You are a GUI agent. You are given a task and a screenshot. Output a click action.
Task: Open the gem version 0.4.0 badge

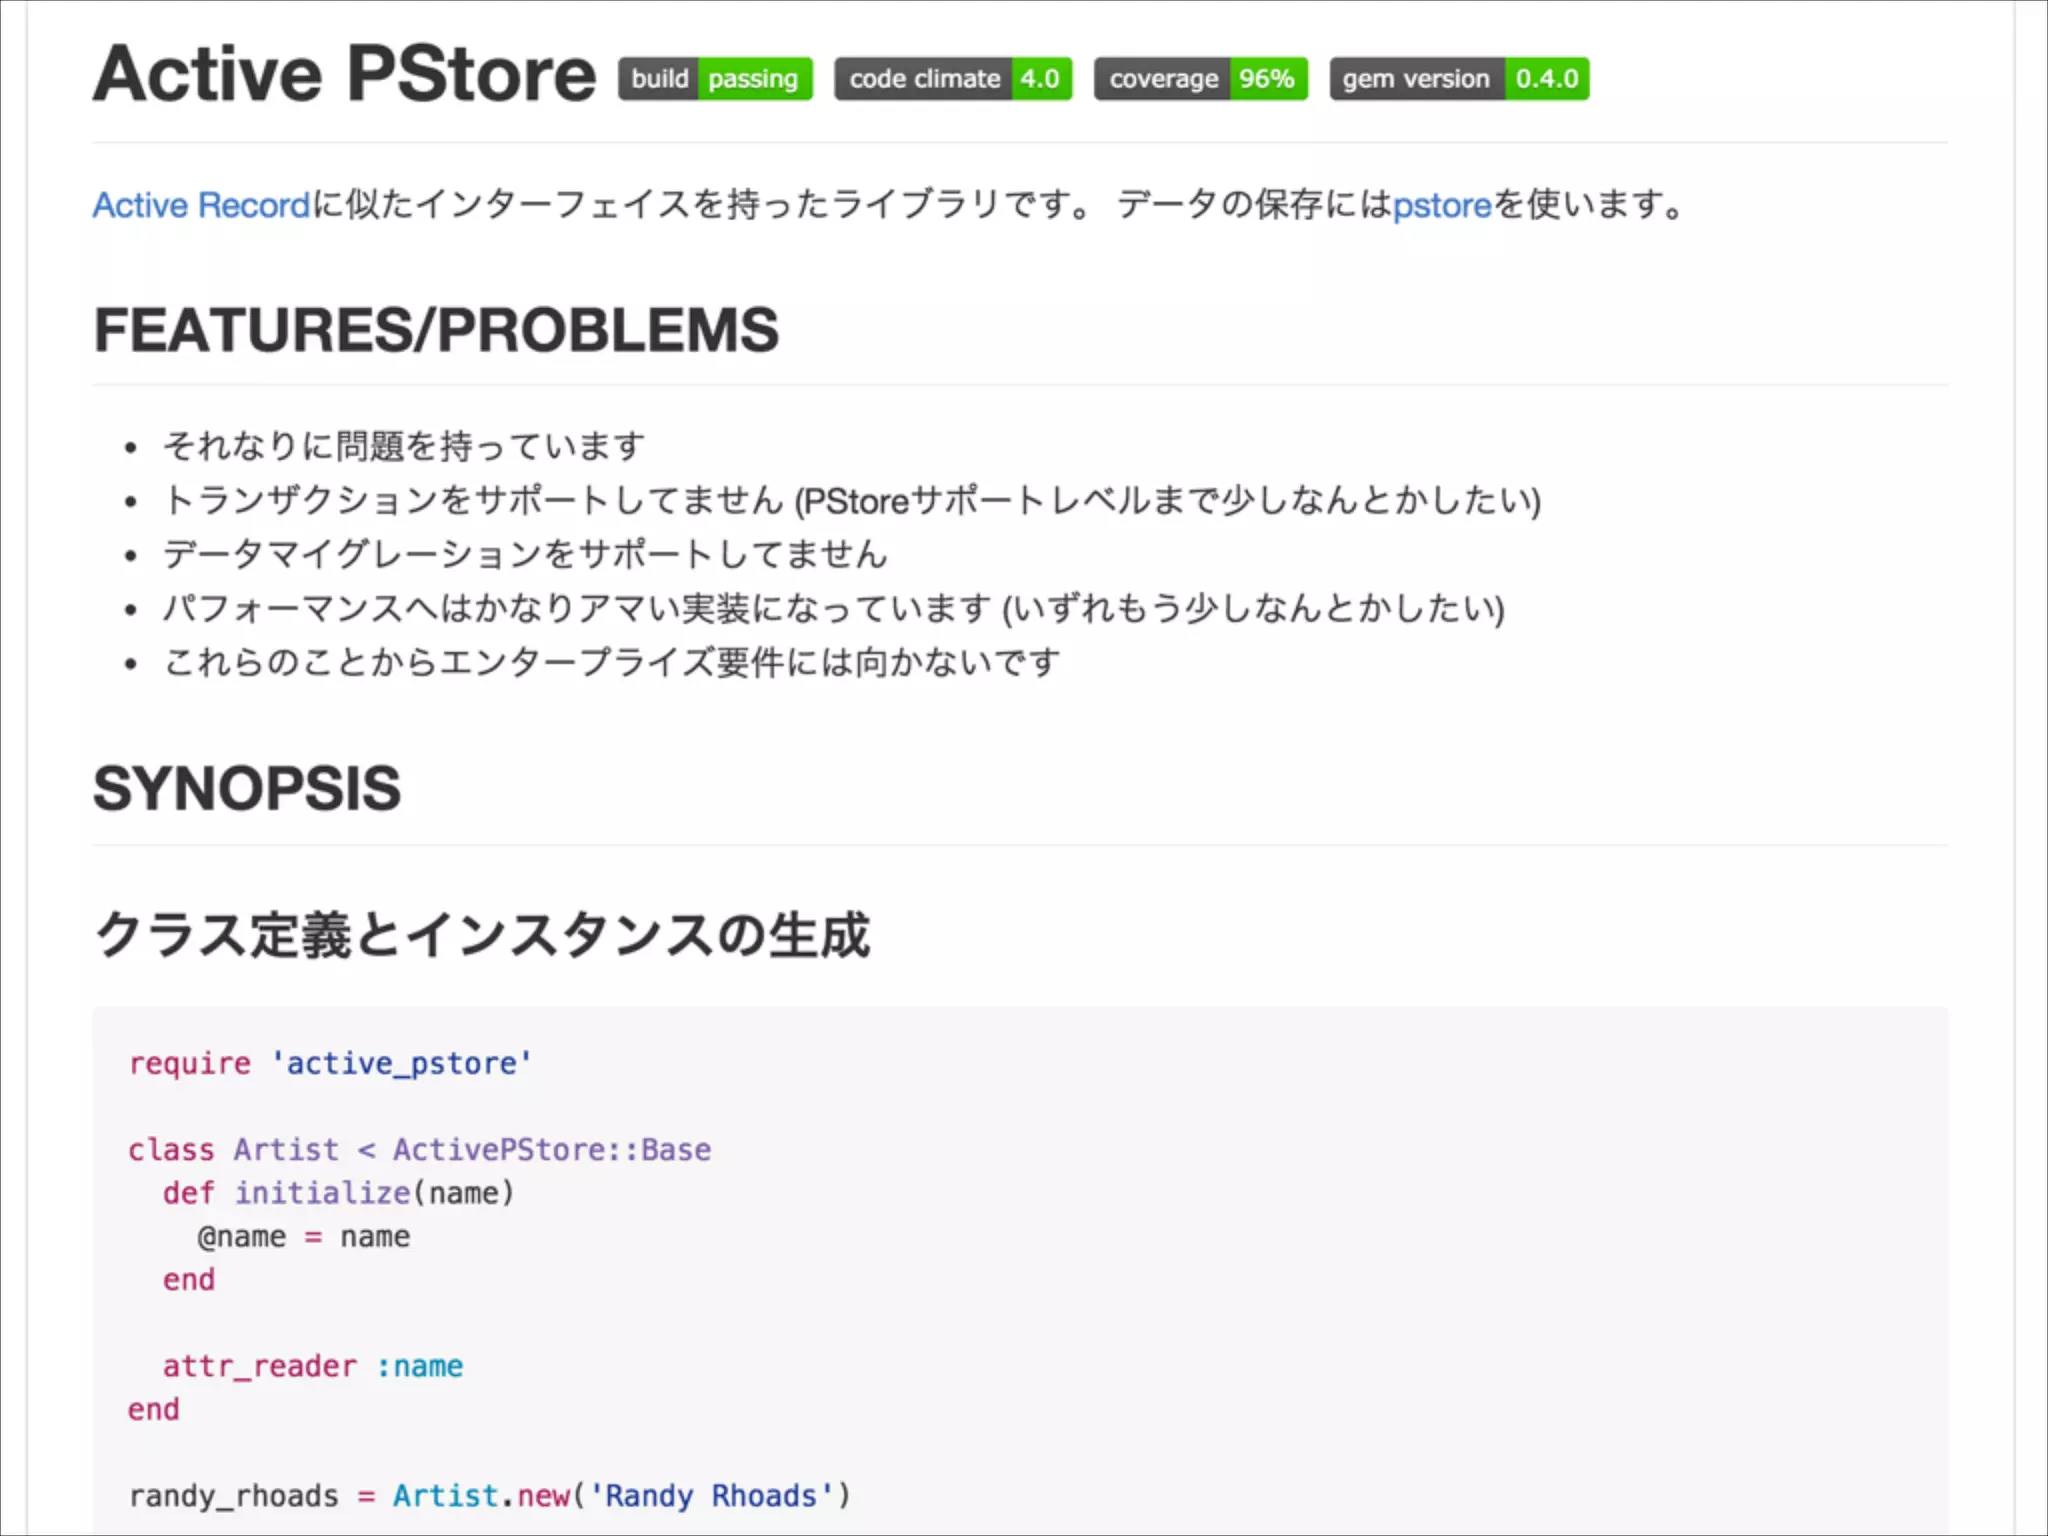pos(1459,79)
